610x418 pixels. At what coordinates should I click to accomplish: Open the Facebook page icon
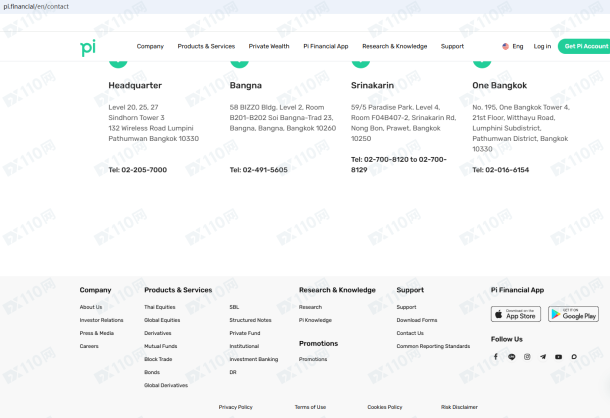pyautogui.click(x=496, y=357)
